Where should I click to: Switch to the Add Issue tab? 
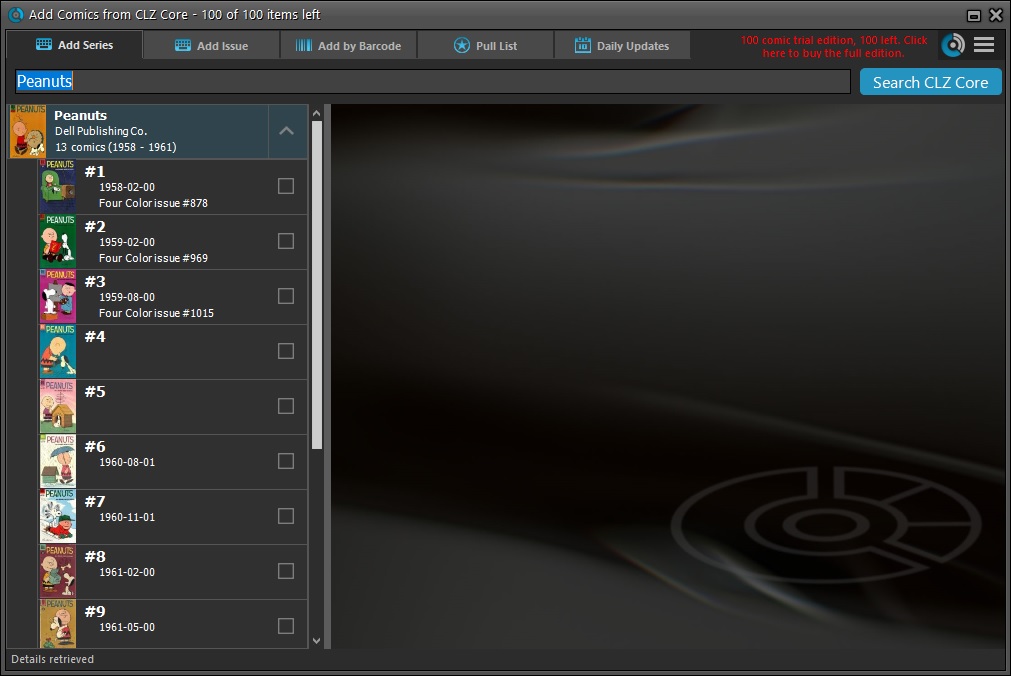coord(211,46)
